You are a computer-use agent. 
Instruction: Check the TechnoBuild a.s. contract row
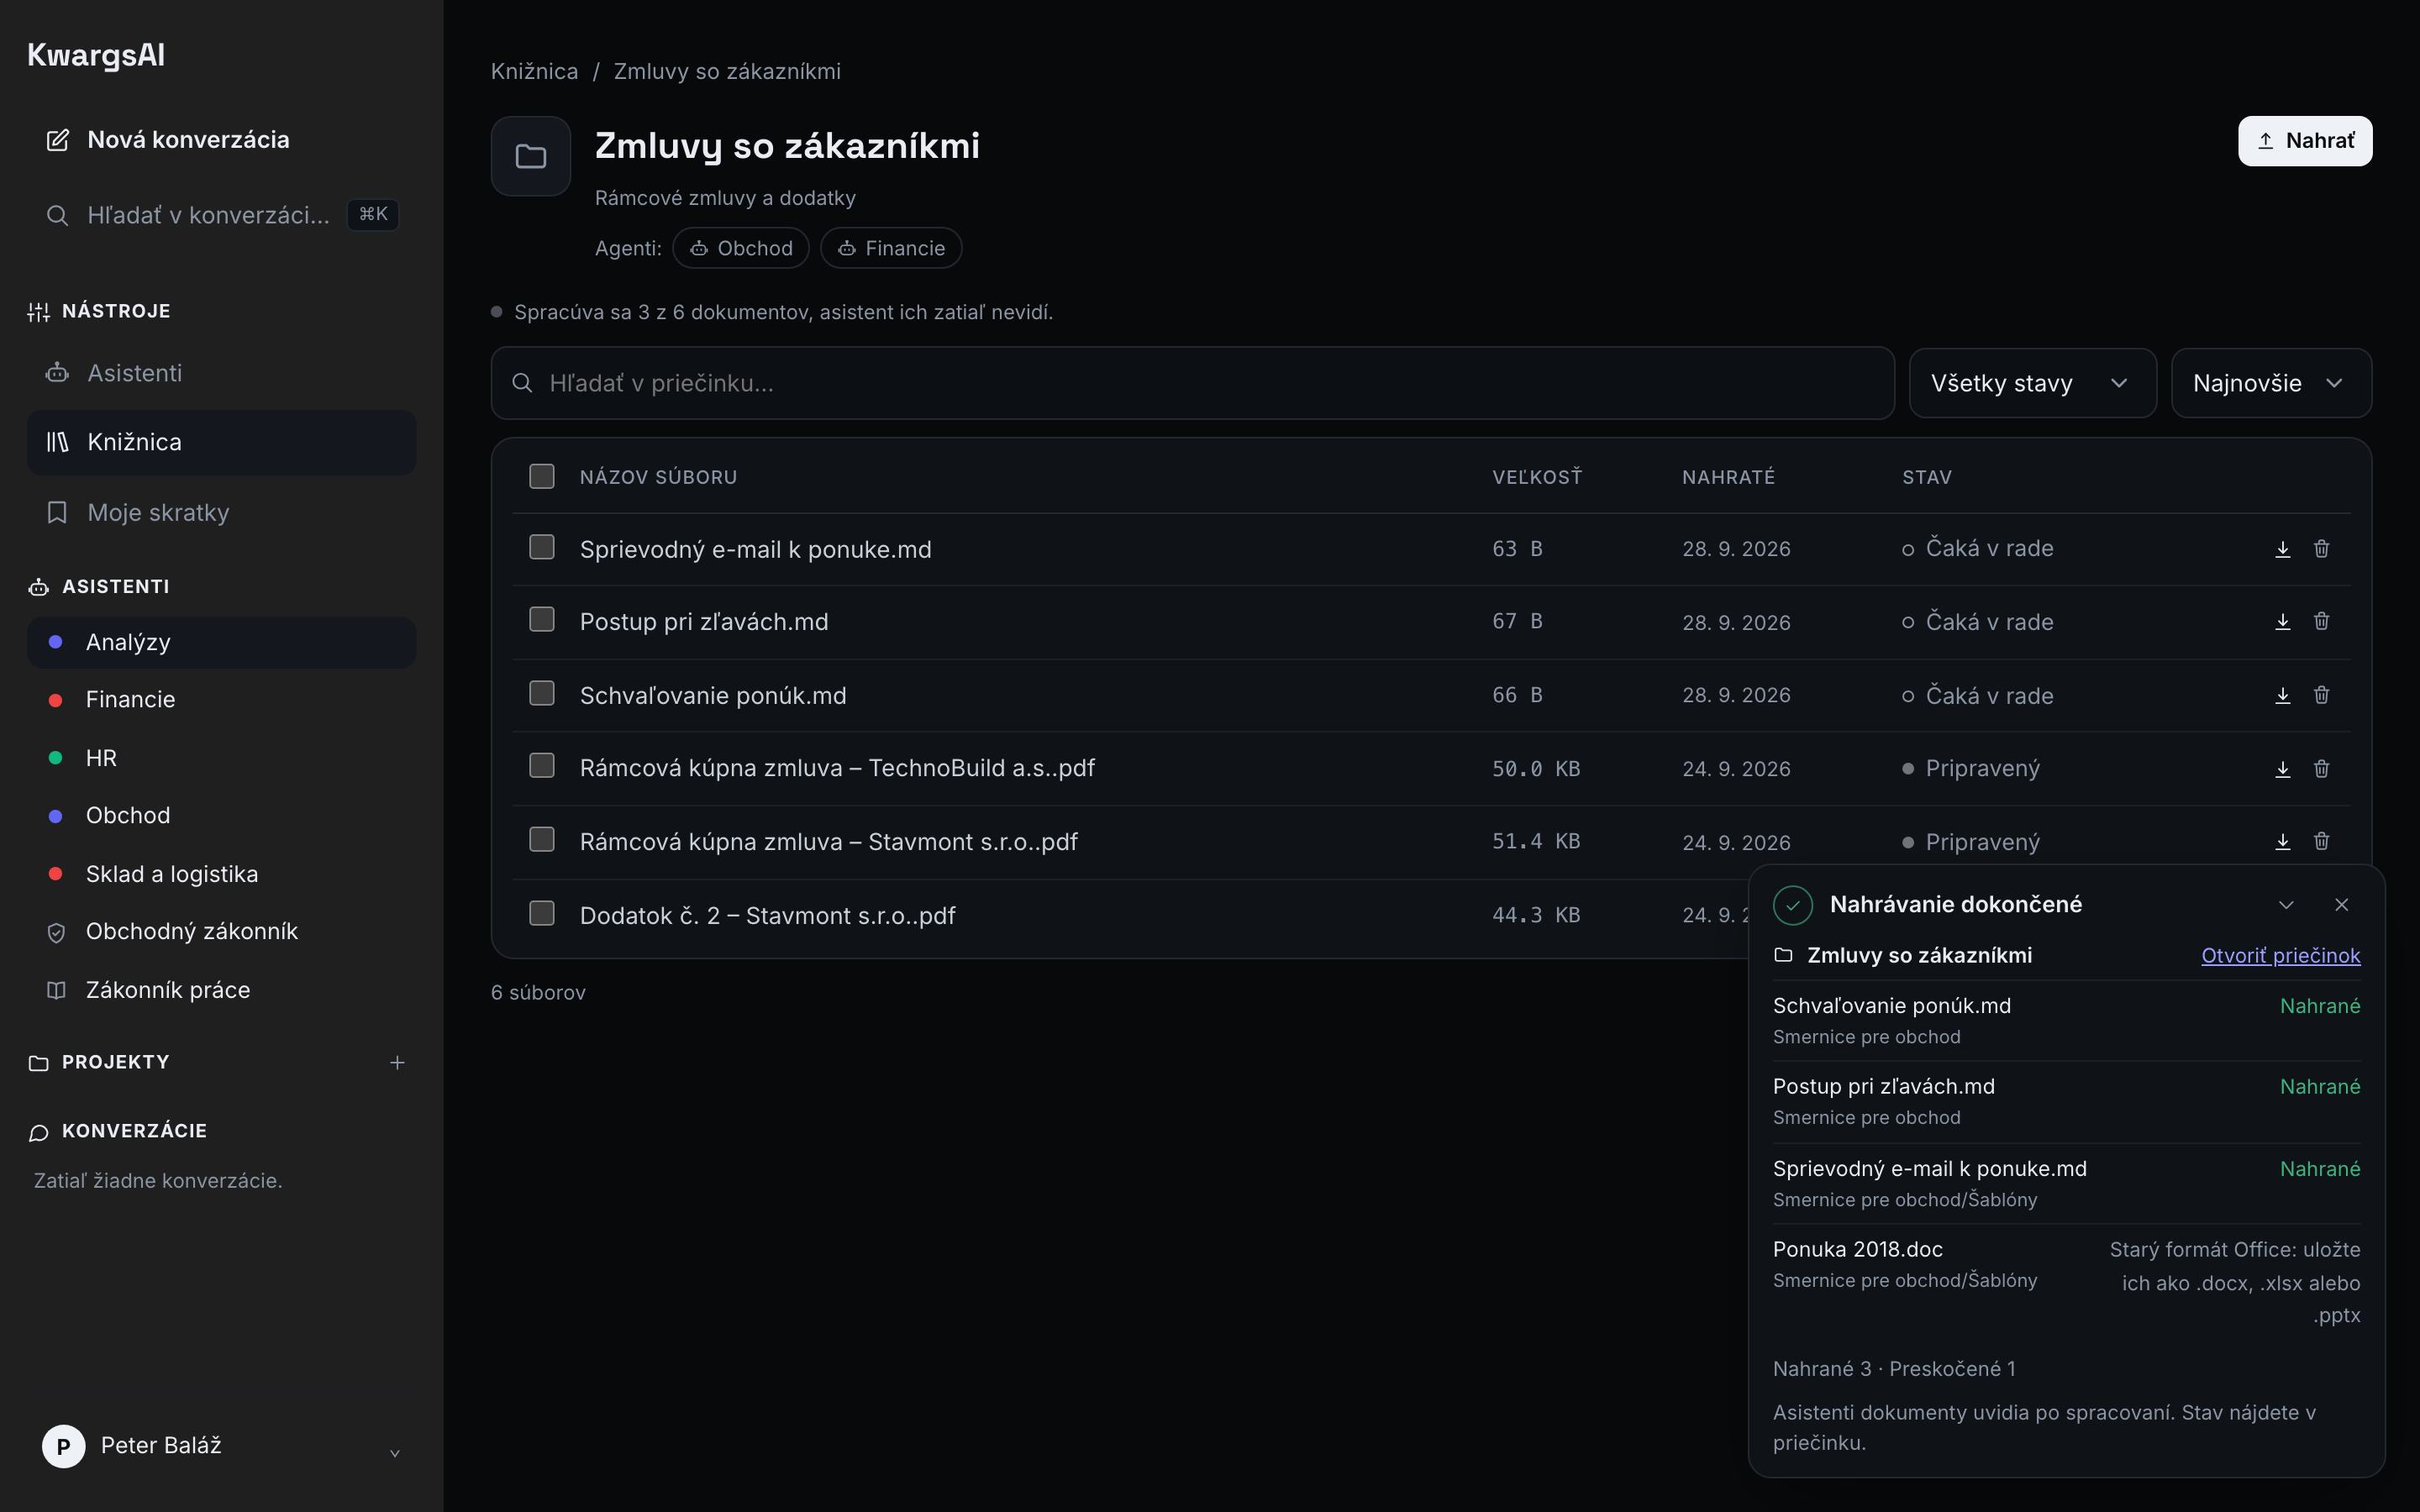tap(542, 766)
